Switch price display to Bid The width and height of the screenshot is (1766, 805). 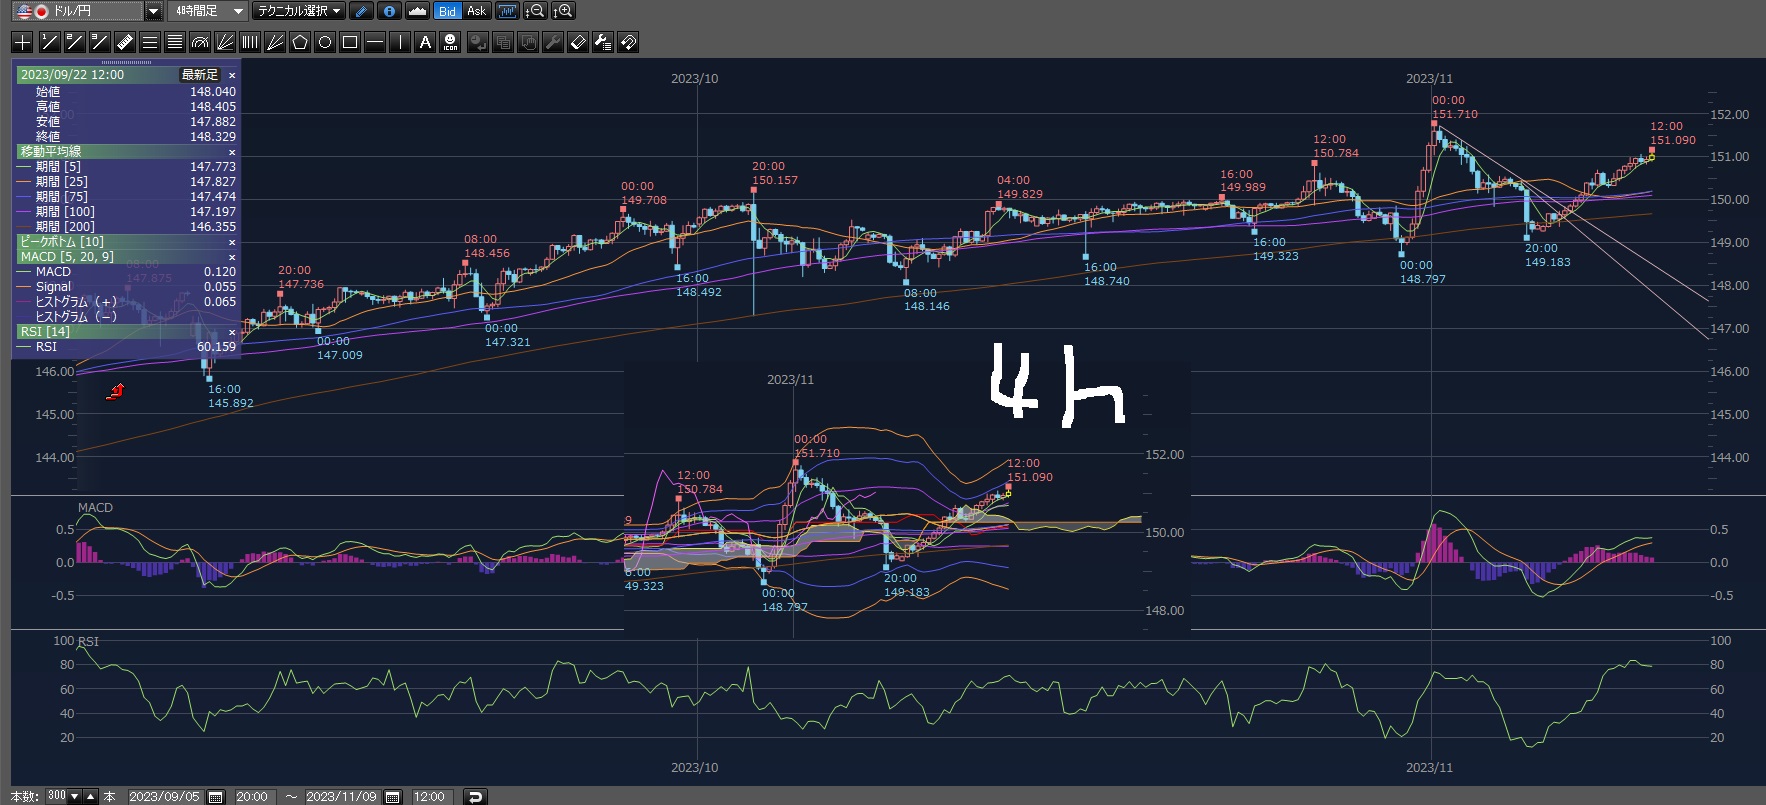point(447,11)
